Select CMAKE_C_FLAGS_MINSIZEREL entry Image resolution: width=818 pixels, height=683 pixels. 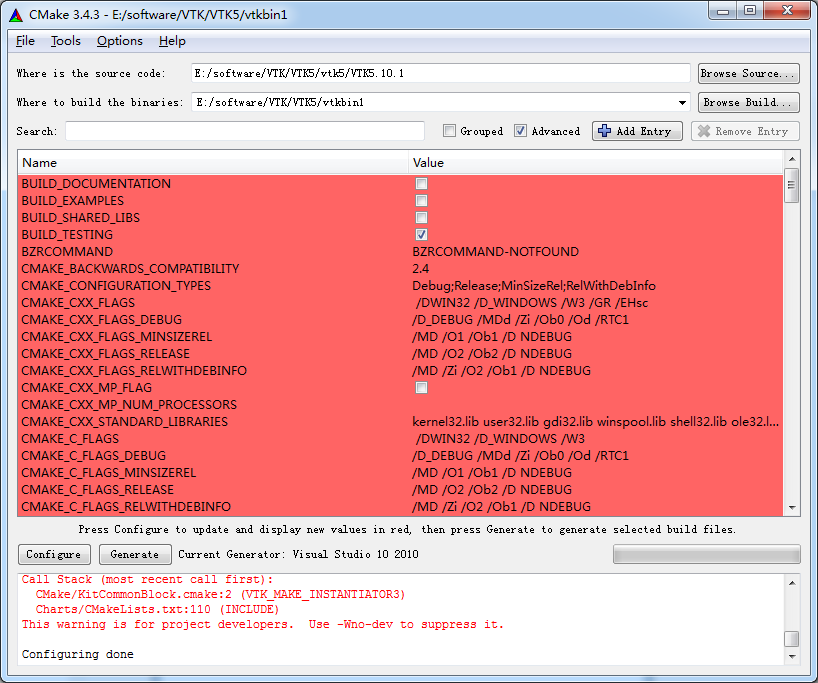tap(109, 473)
